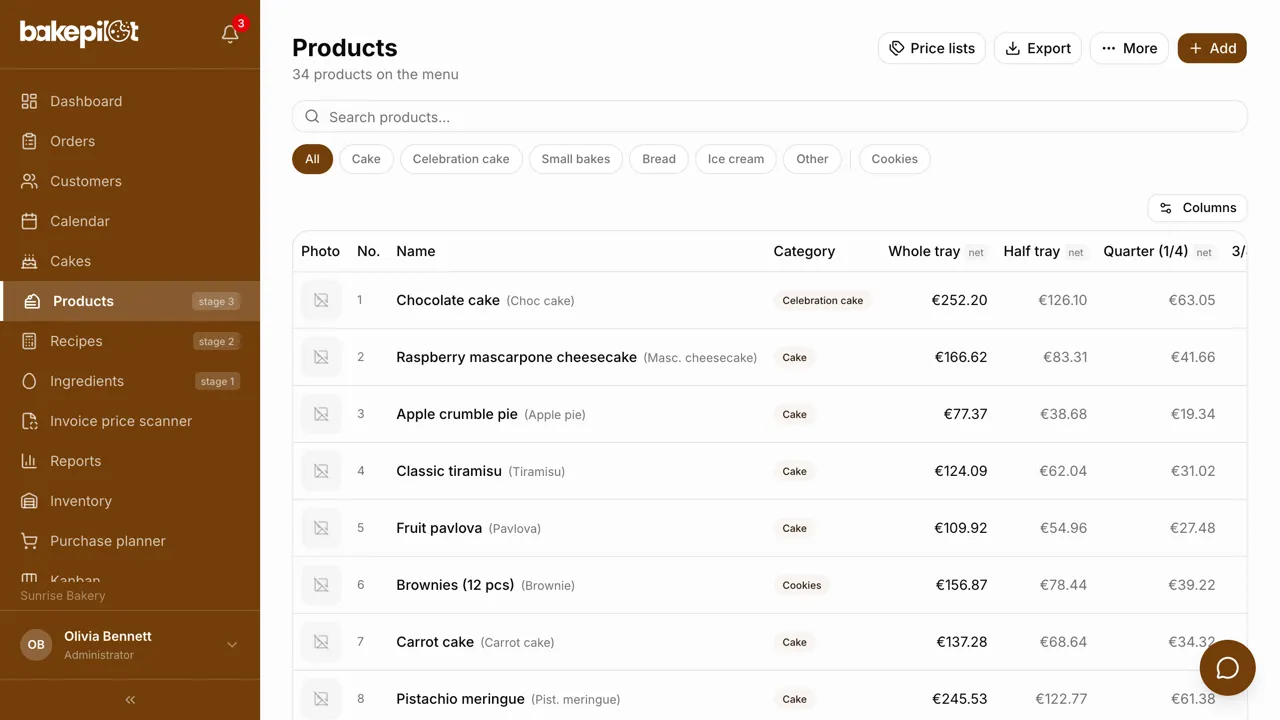Click photo placeholder for Chocolate cake
1280x720 pixels.
pyautogui.click(x=321, y=300)
